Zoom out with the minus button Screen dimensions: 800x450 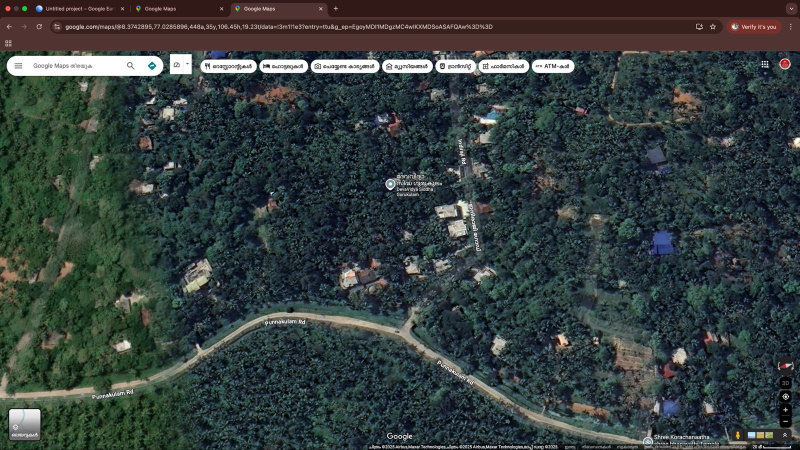pos(785,422)
